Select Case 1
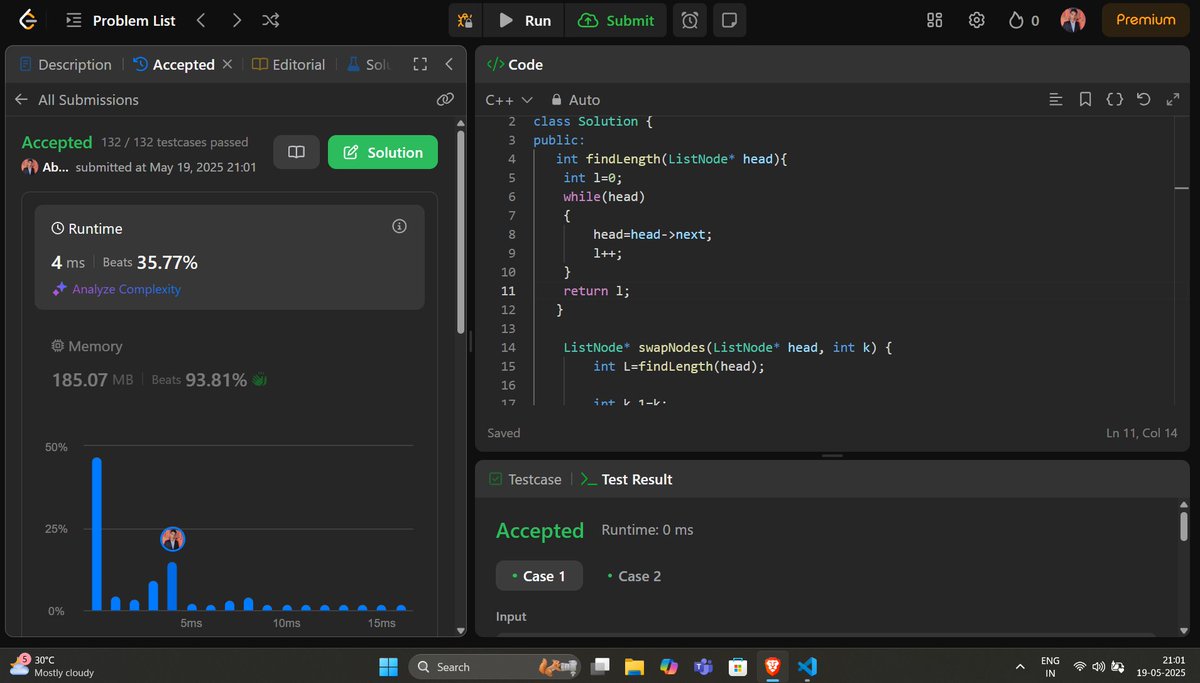This screenshot has width=1200, height=683. tap(539, 576)
